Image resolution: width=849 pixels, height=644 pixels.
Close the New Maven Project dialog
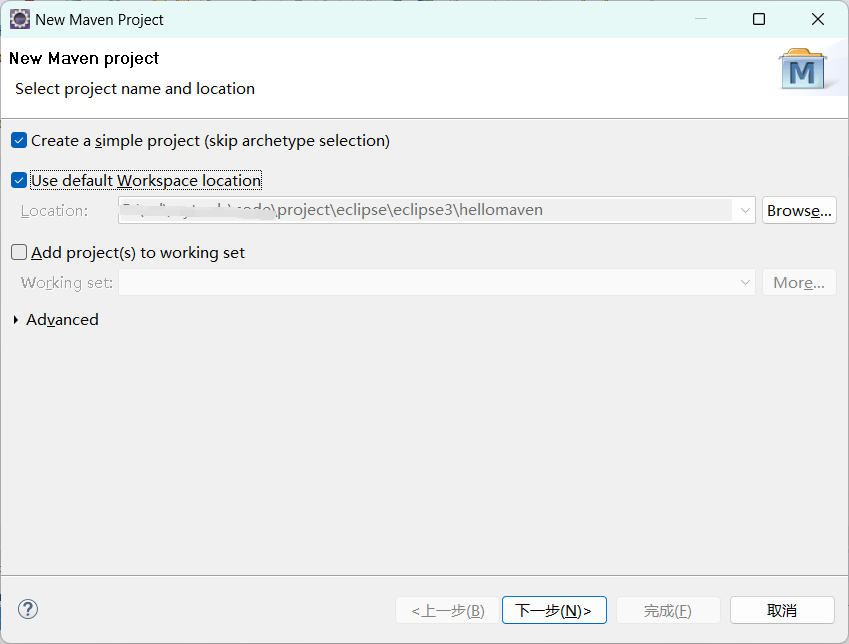coord(818,19)
